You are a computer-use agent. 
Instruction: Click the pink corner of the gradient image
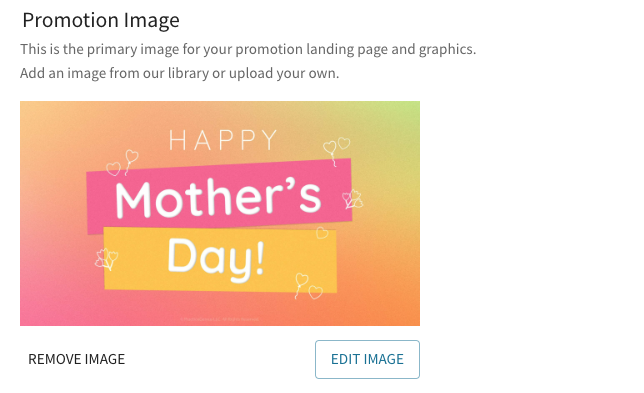(34, 314)
